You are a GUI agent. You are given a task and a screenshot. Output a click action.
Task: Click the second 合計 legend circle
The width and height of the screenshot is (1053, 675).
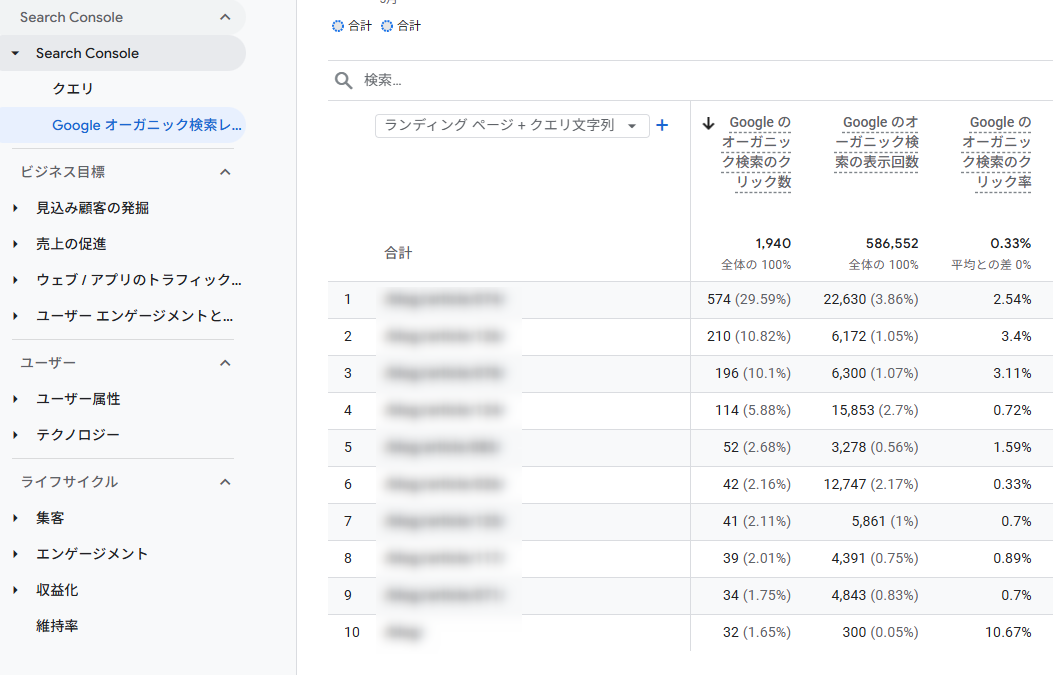pyautogui.click(x=387, y=26)
